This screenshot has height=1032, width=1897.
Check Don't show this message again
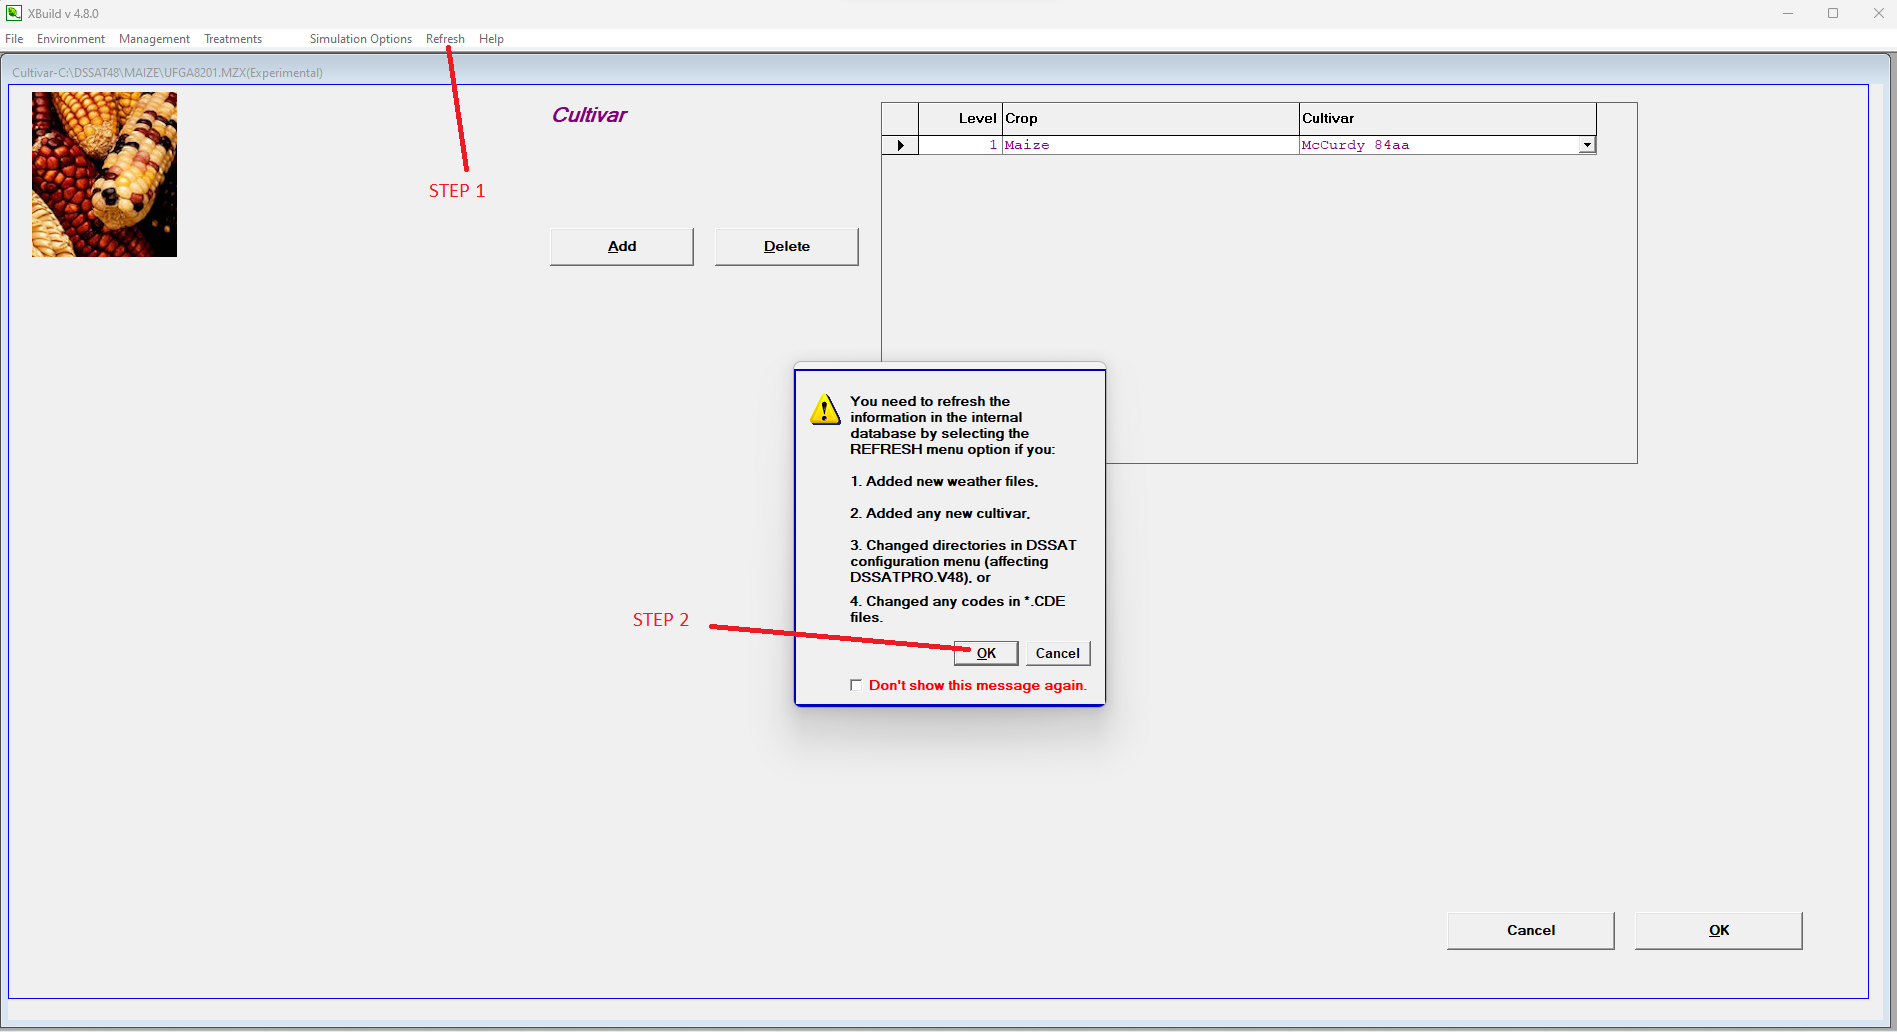[856, 685]
